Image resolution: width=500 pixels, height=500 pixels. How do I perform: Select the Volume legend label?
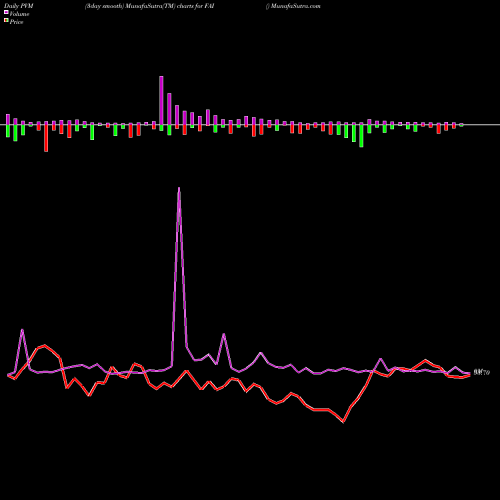[x=19, y=14]
